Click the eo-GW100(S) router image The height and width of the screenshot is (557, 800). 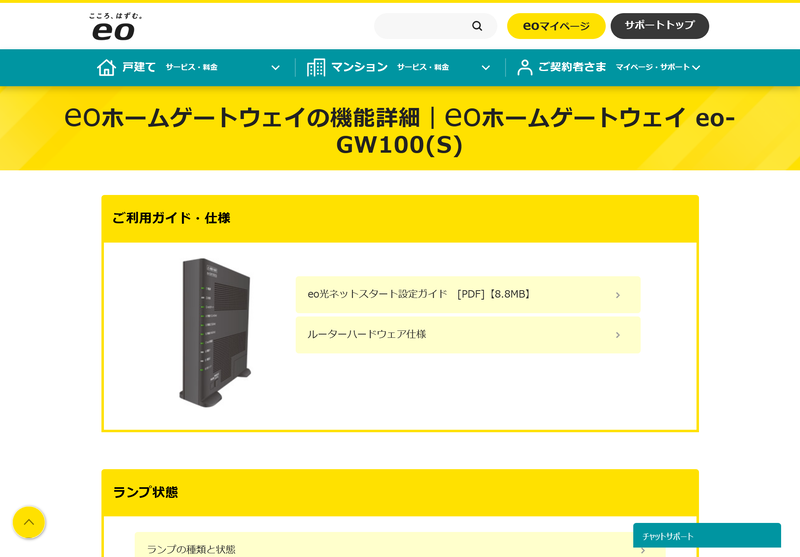tap(215, 332)
